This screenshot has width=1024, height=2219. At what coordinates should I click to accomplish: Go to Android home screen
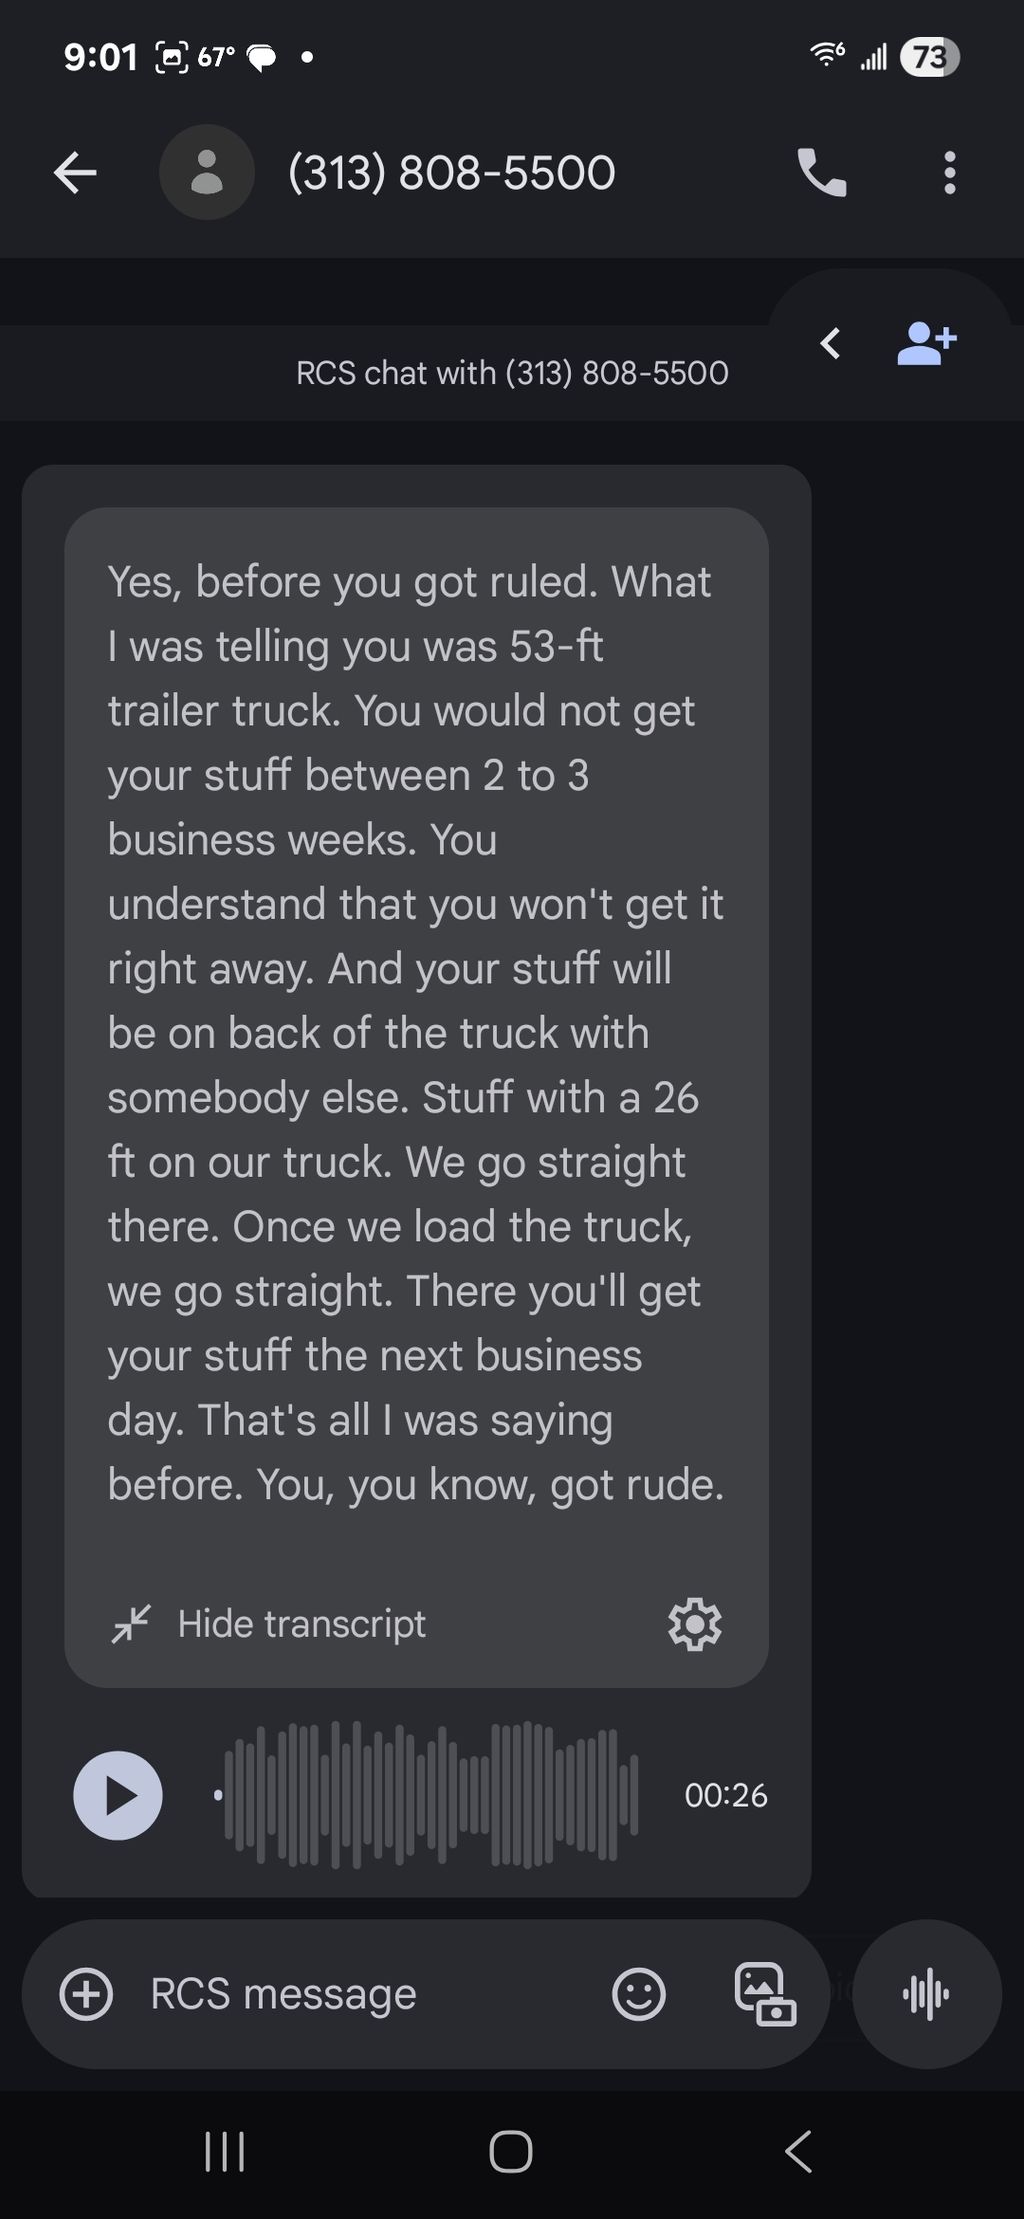pos(511,2152)
